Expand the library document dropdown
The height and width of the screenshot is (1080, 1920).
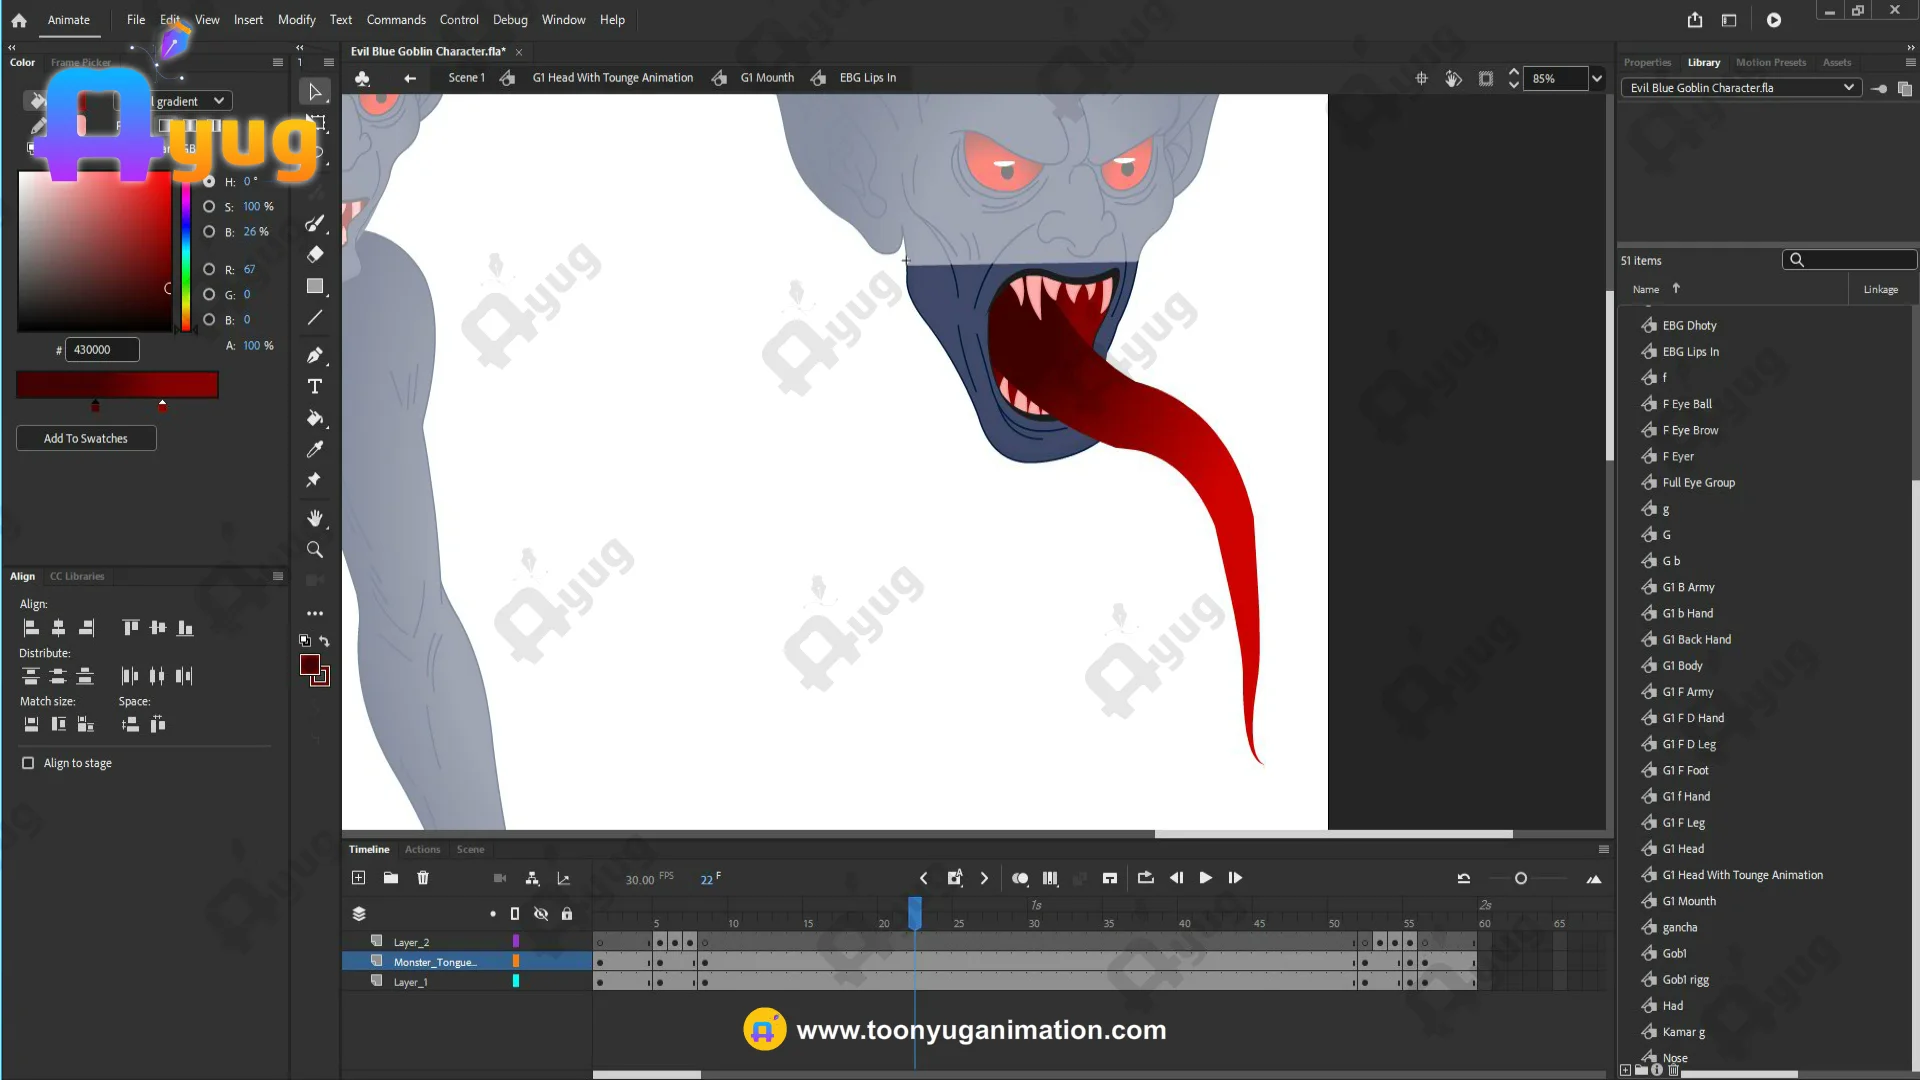[x=1848, y=88]
